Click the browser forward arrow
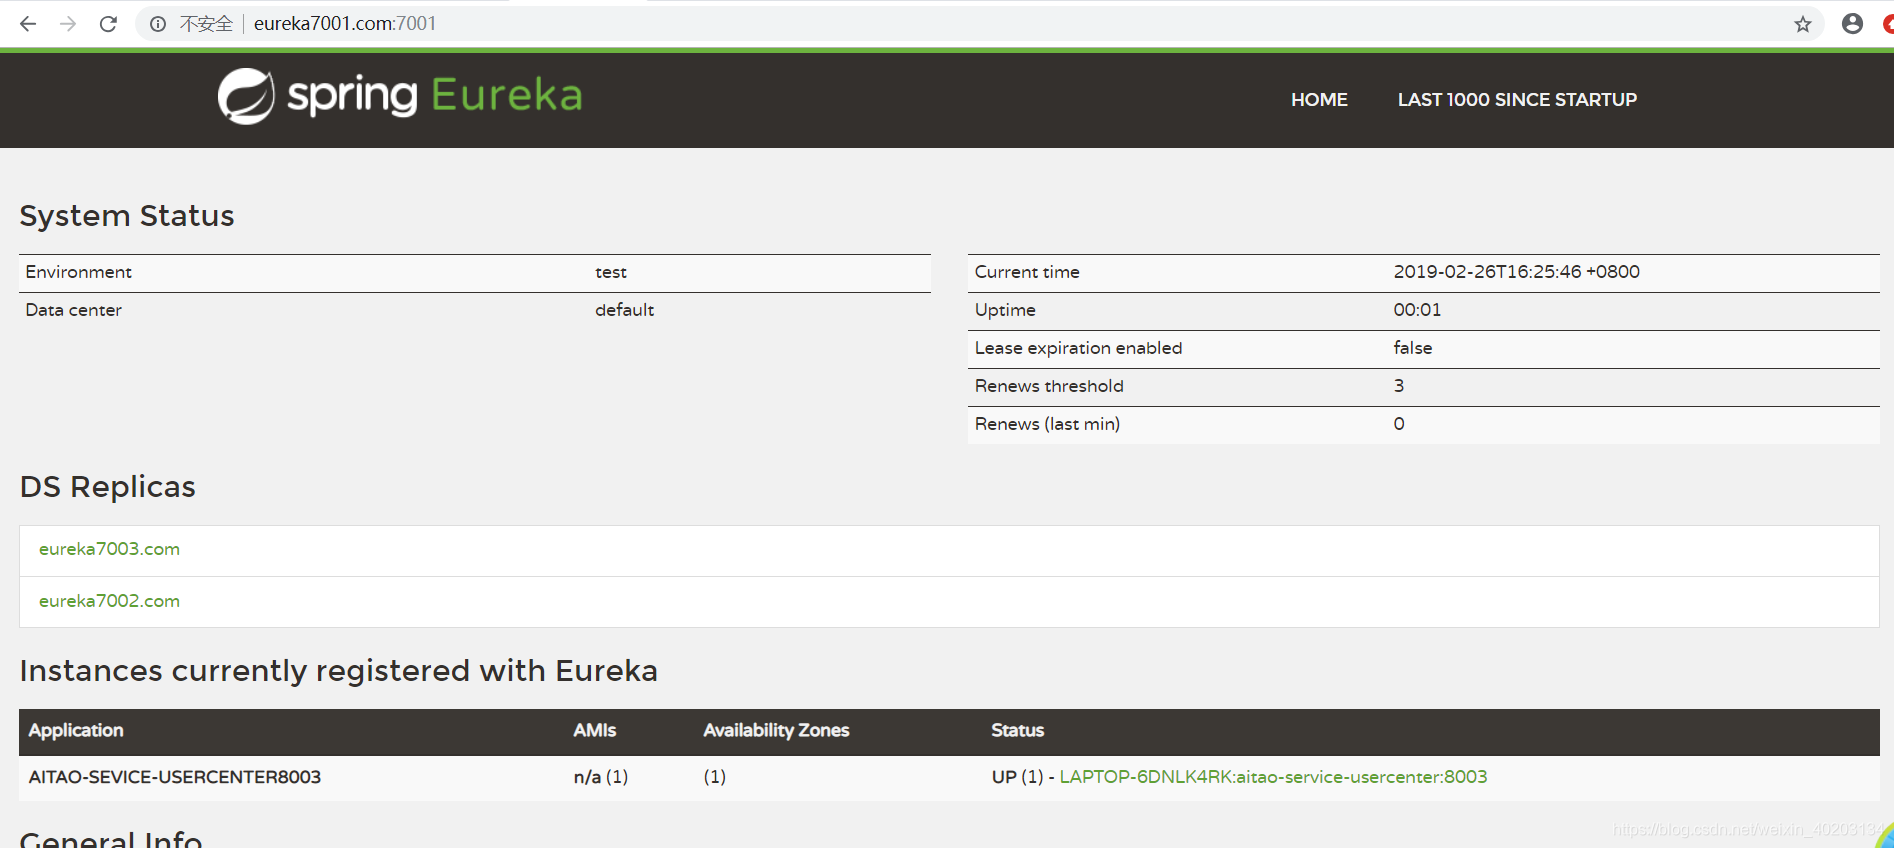Viewport: 1894px width, 848px height. [x=68, y=24]
